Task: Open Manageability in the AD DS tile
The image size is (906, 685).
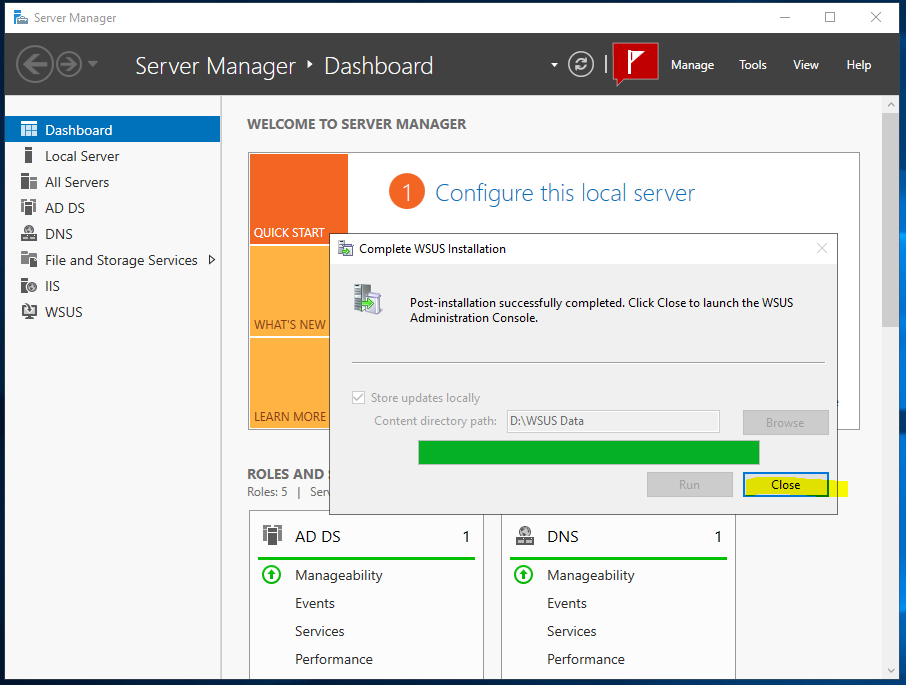Action: click(339, 575)
